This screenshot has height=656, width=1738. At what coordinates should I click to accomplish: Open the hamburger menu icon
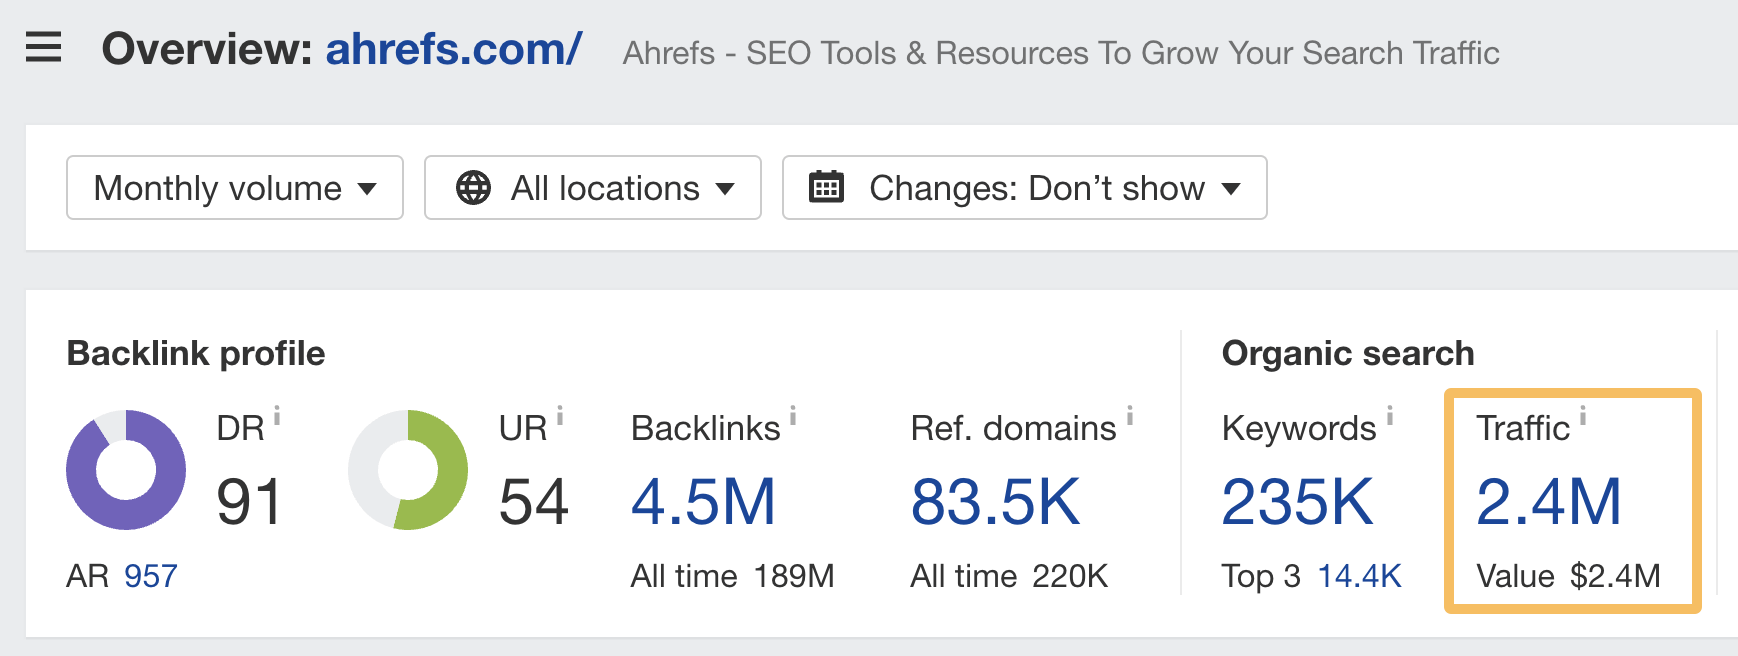[x=43, y=47]
